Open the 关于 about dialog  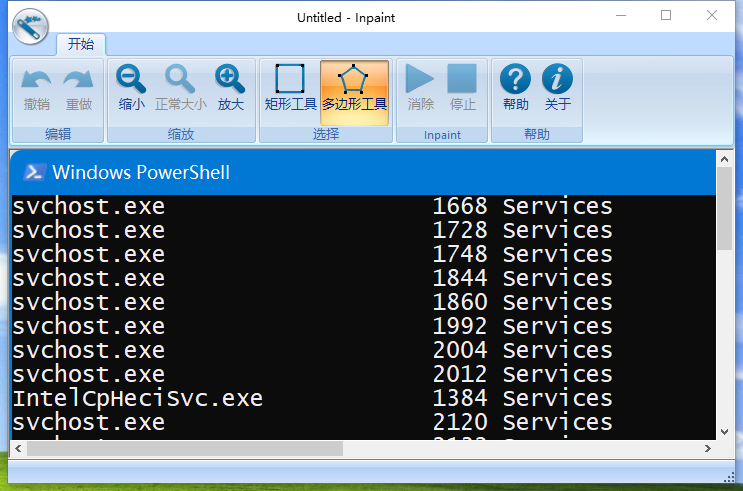pyautogui.click(x=558, y=90)
